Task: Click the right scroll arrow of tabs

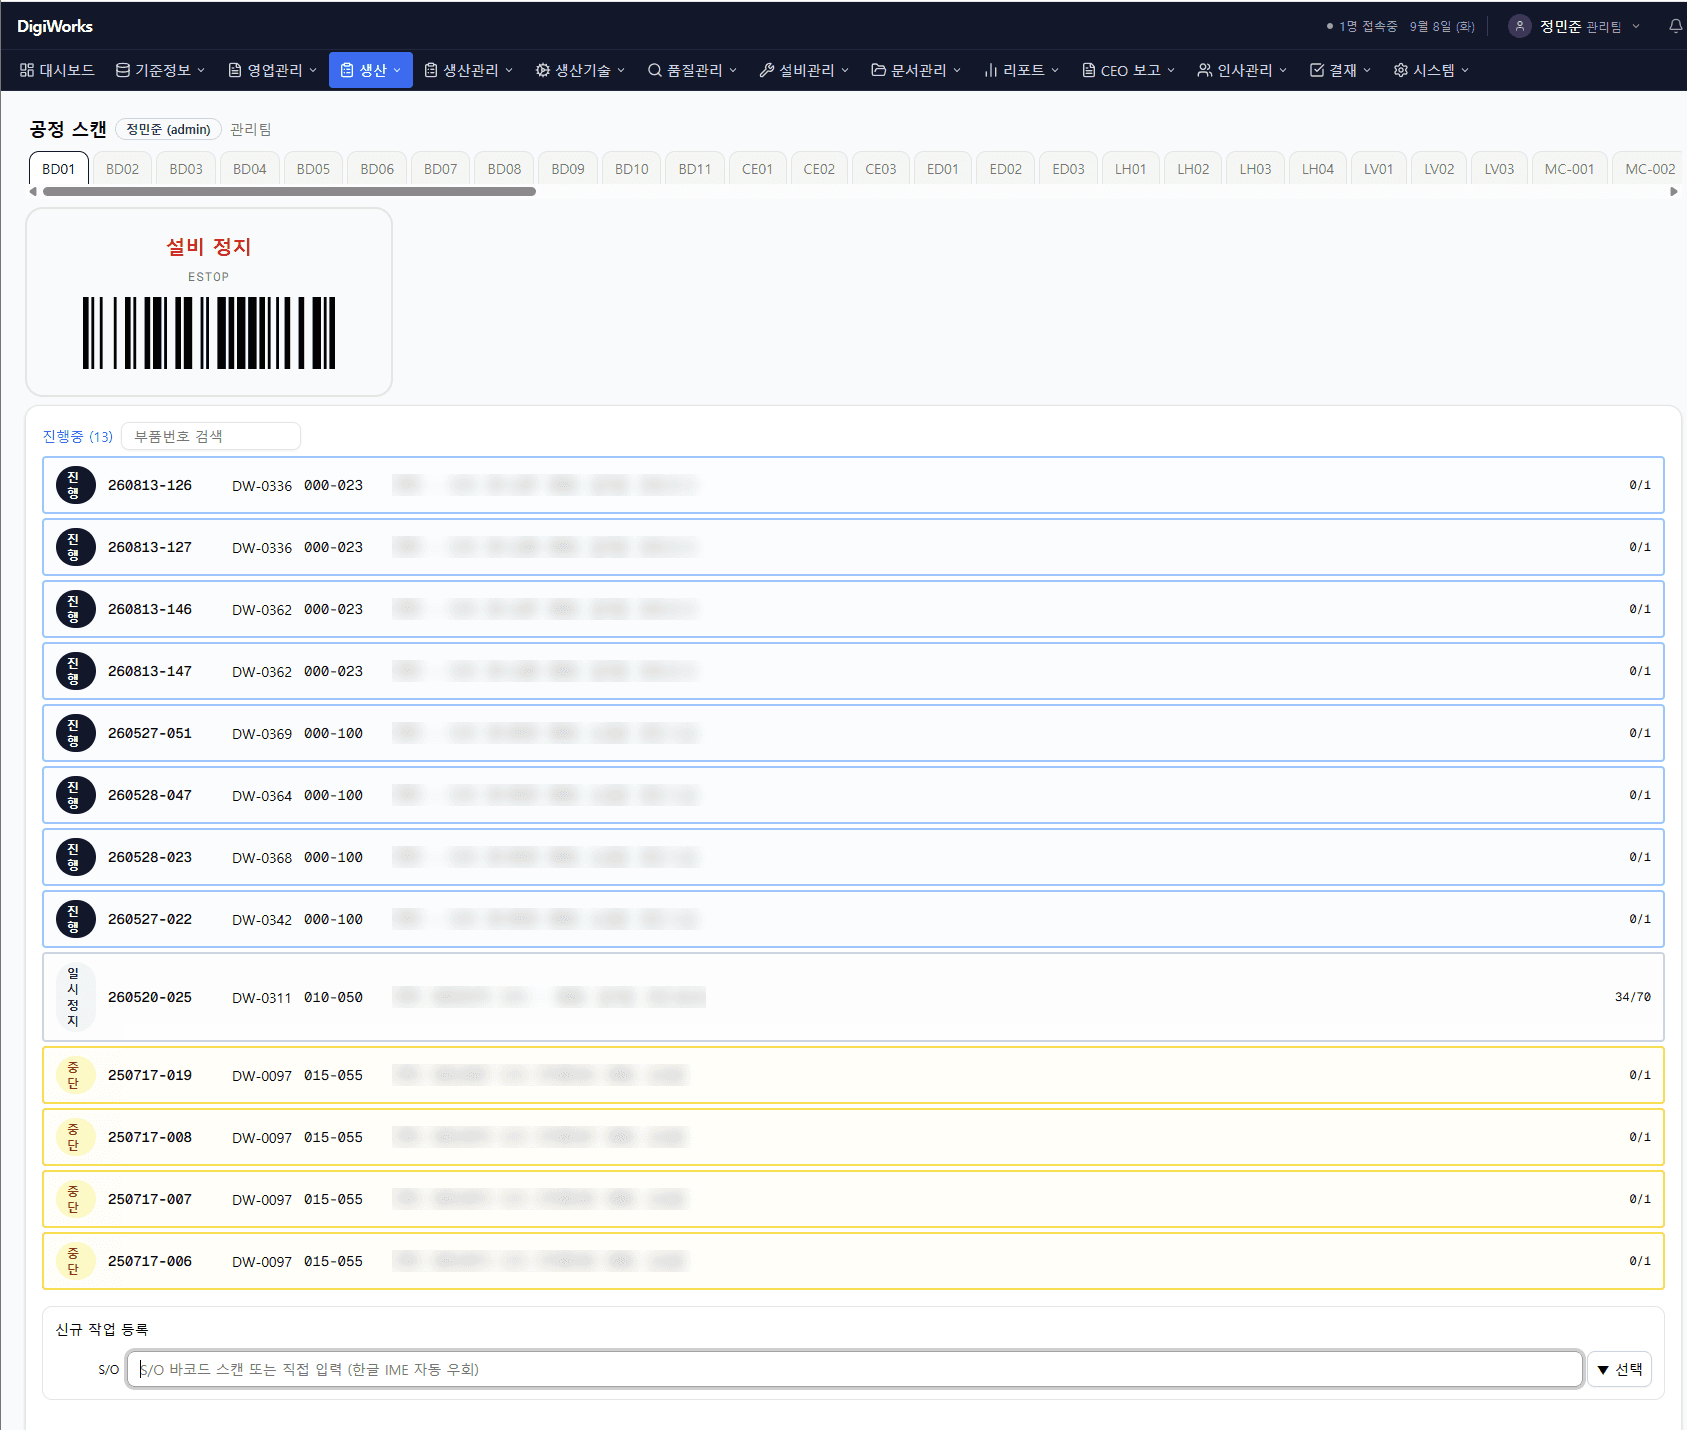Action: pyautogui.click(x=1674, y=191)
